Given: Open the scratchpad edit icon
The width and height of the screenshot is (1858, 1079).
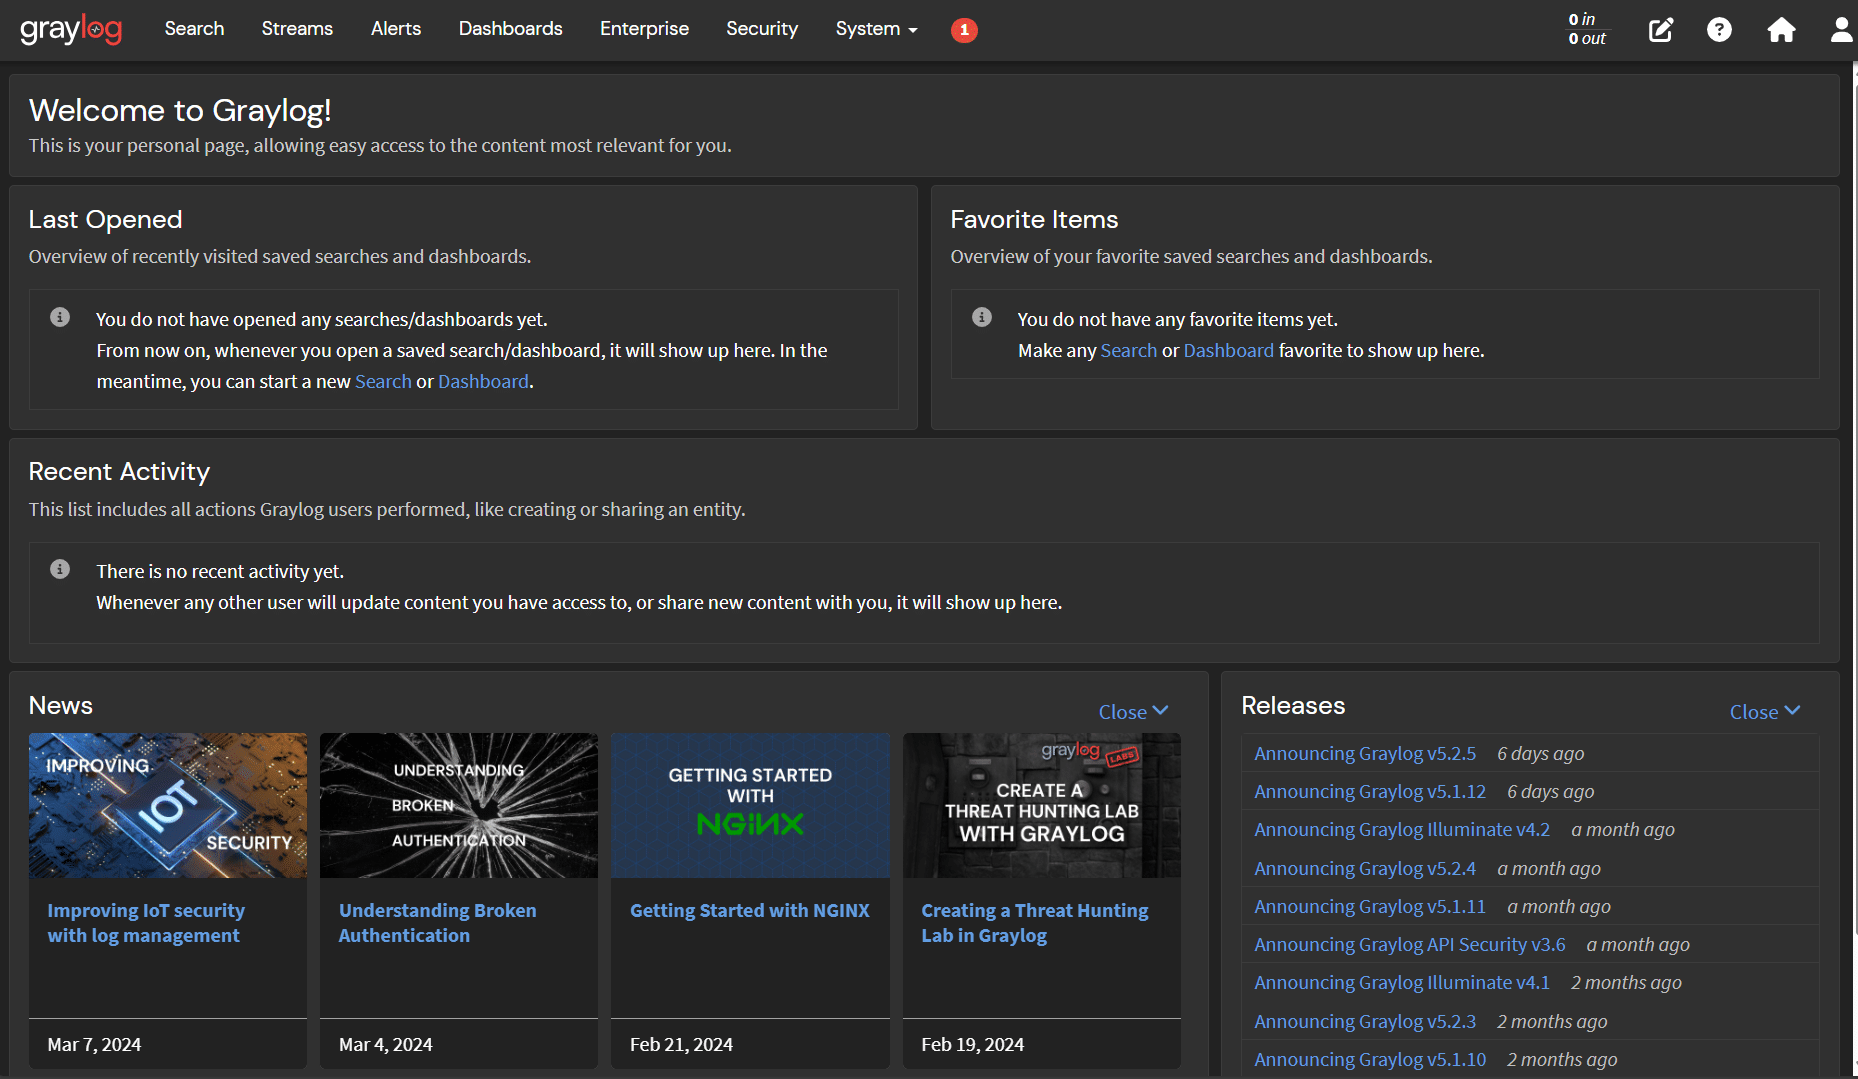Looking at the screenshot, I should [1660, 30].
